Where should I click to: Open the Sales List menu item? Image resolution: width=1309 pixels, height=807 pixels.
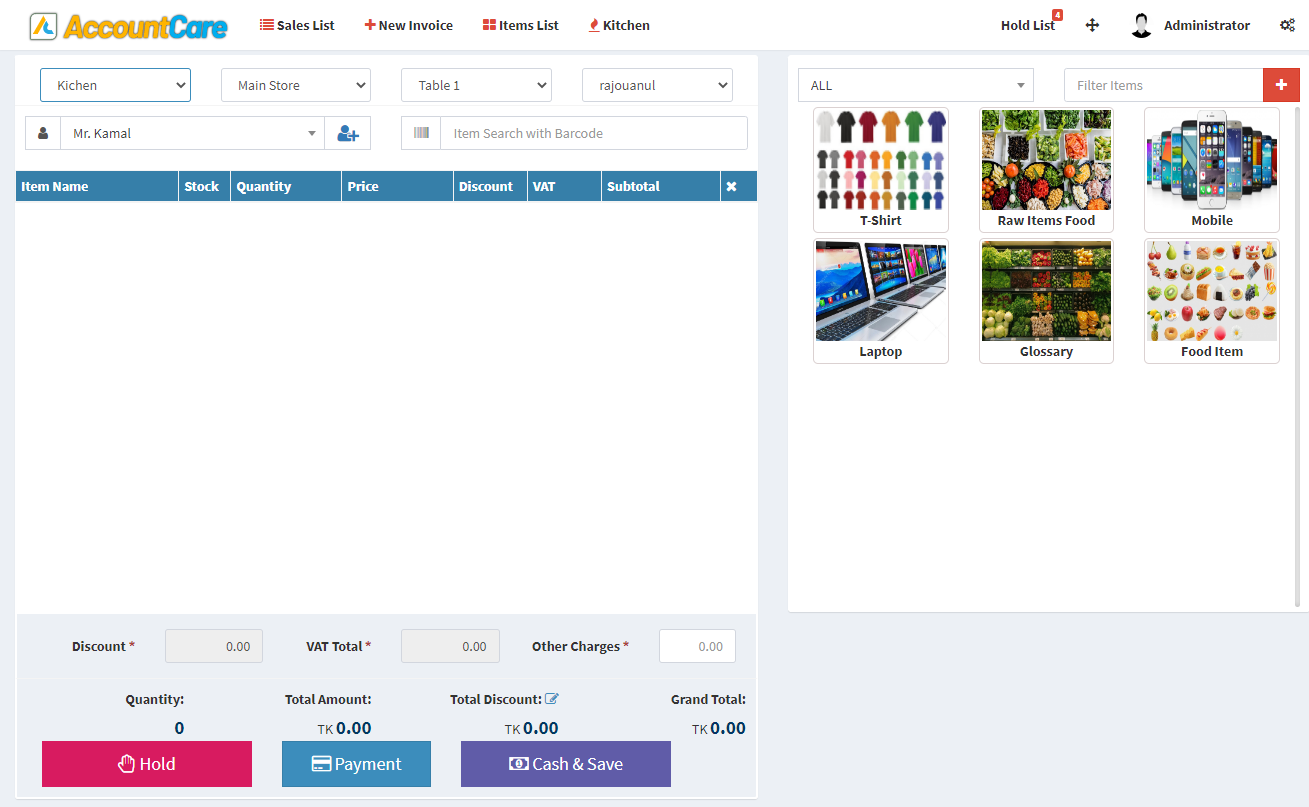coord(296,25)
